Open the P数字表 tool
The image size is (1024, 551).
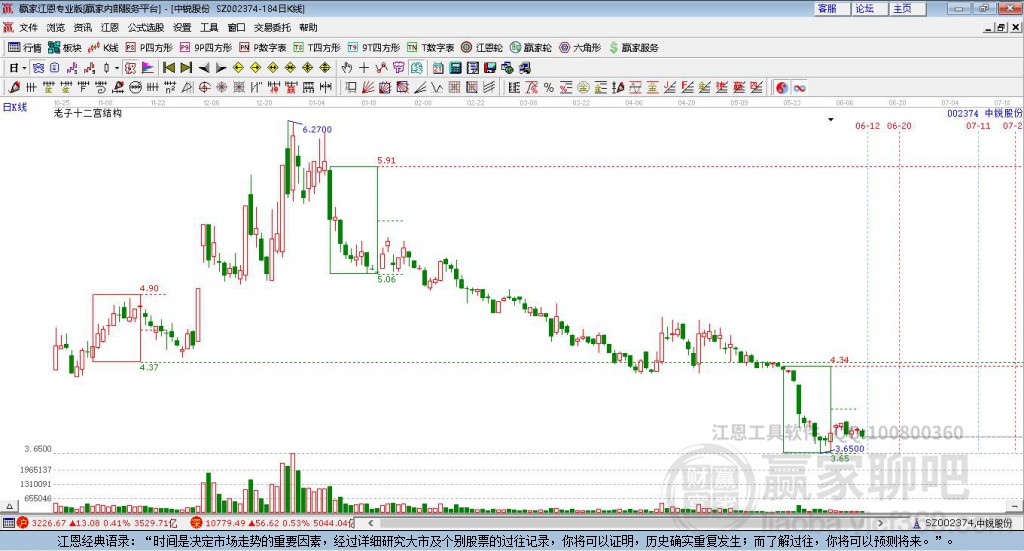pos(263,48)
